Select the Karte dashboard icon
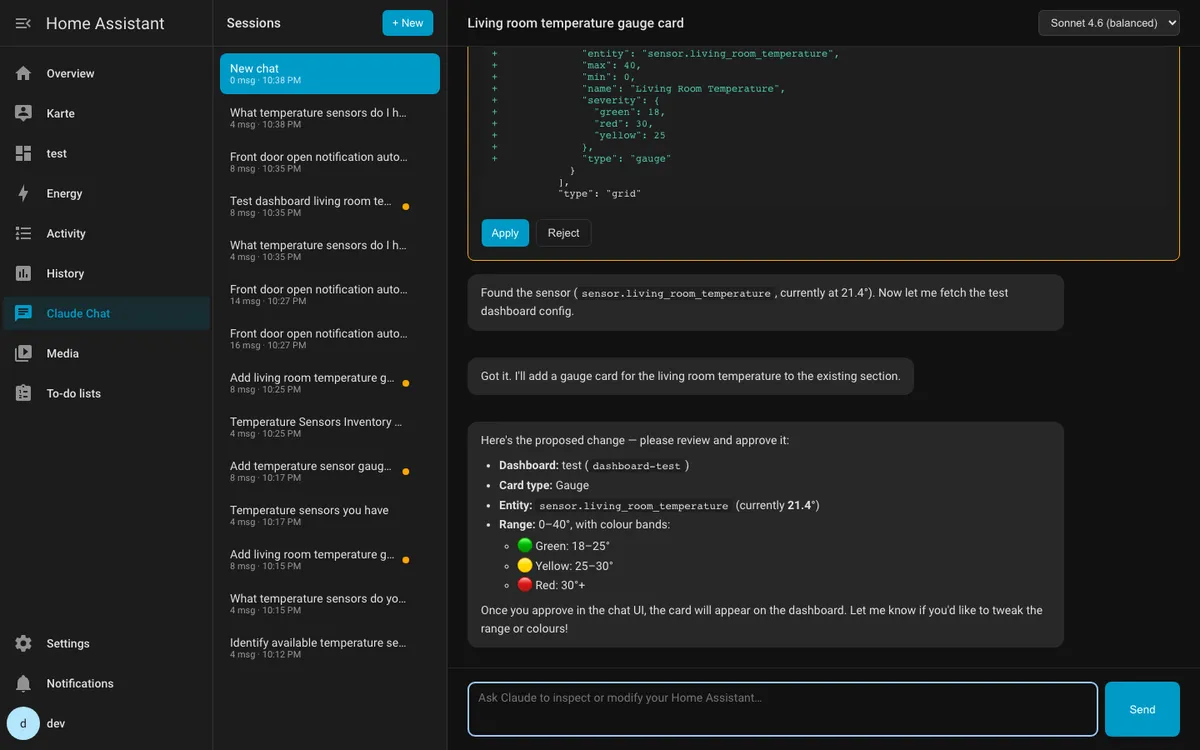 (x=24, y=113)
